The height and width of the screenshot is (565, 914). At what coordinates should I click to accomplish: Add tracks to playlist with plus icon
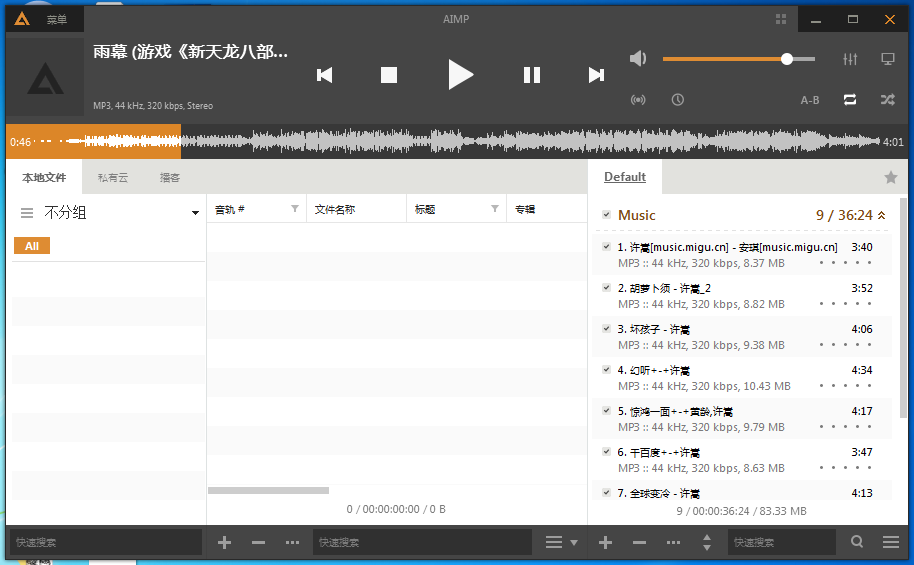tap(605, 543)
